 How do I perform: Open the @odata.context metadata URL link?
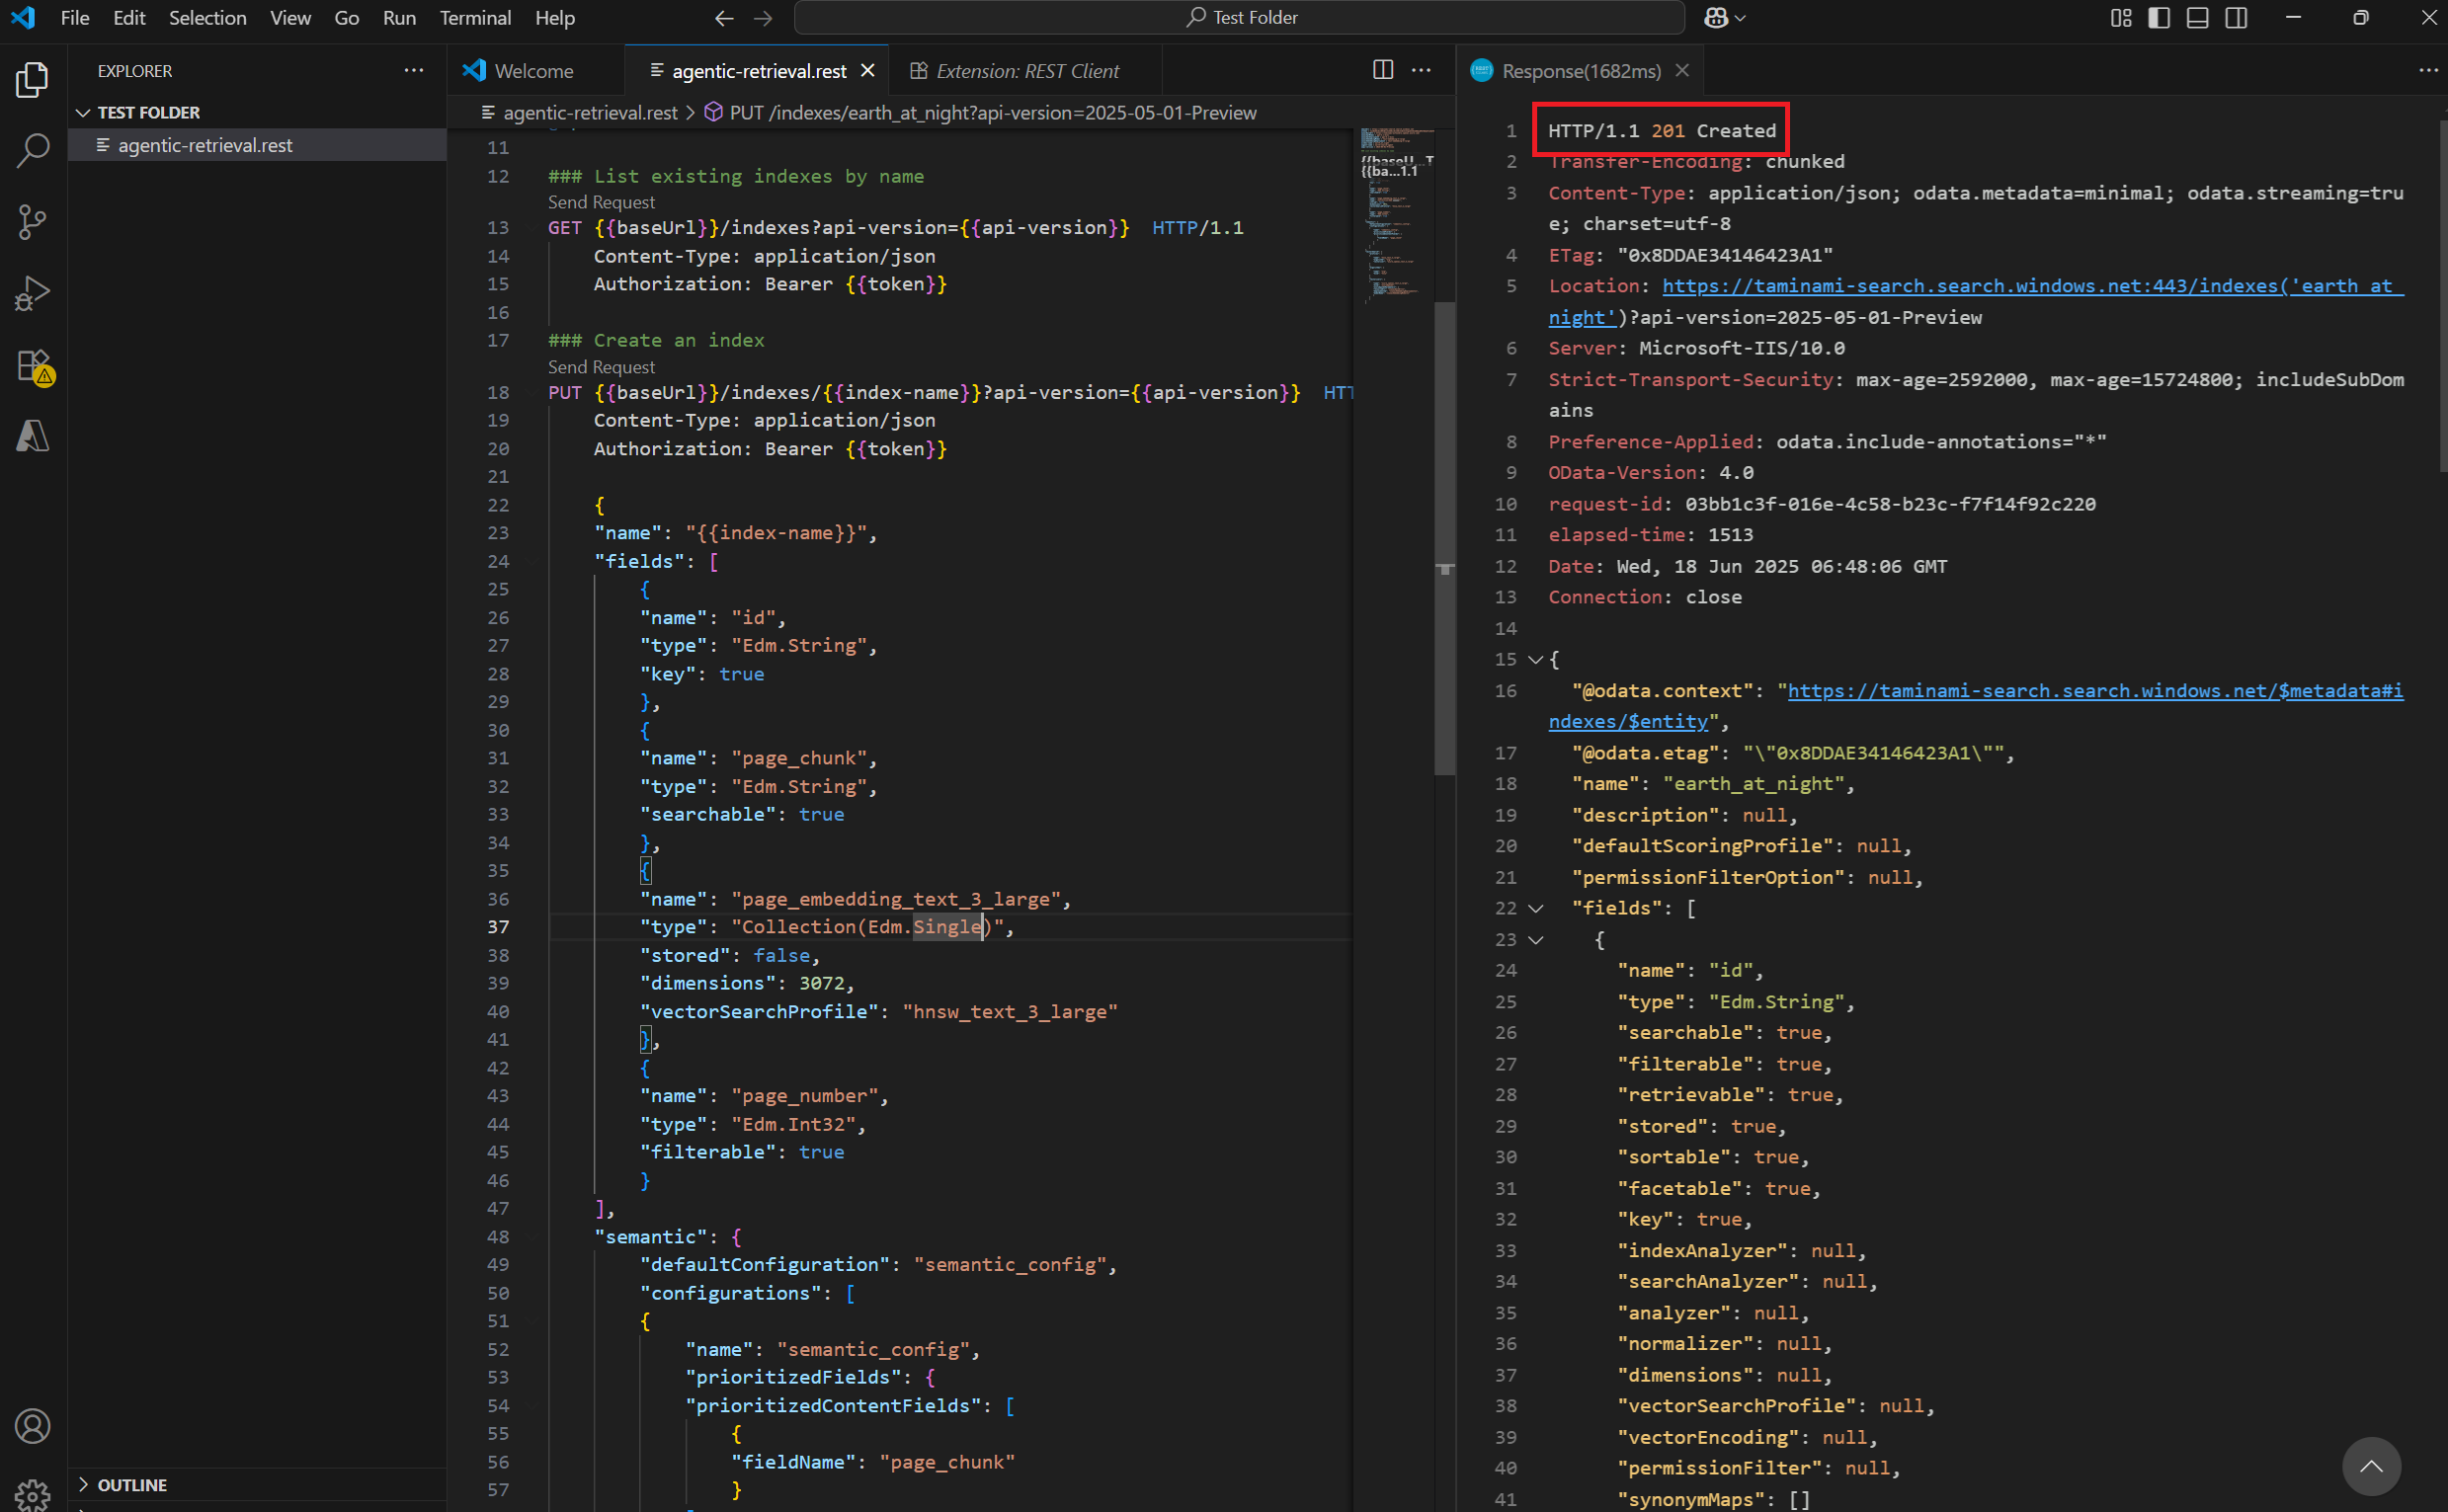2095,691
